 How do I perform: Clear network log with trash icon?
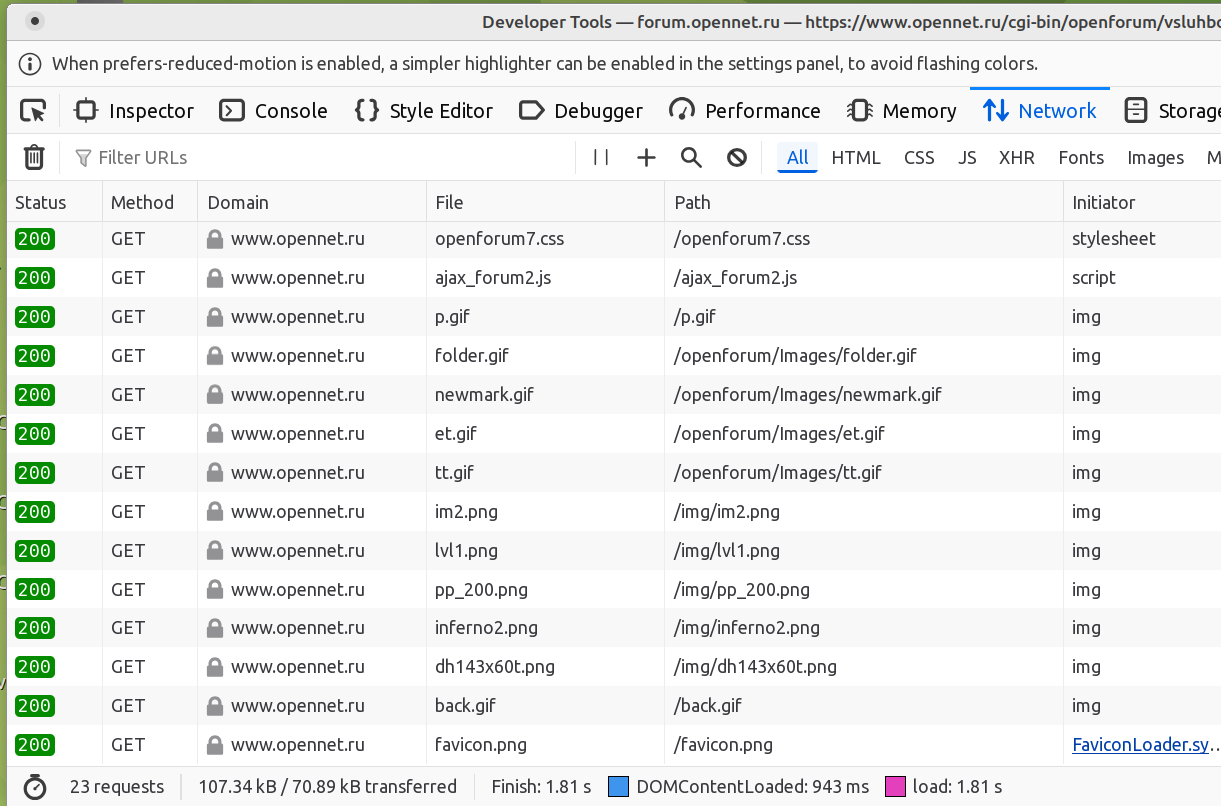point(34,157)
